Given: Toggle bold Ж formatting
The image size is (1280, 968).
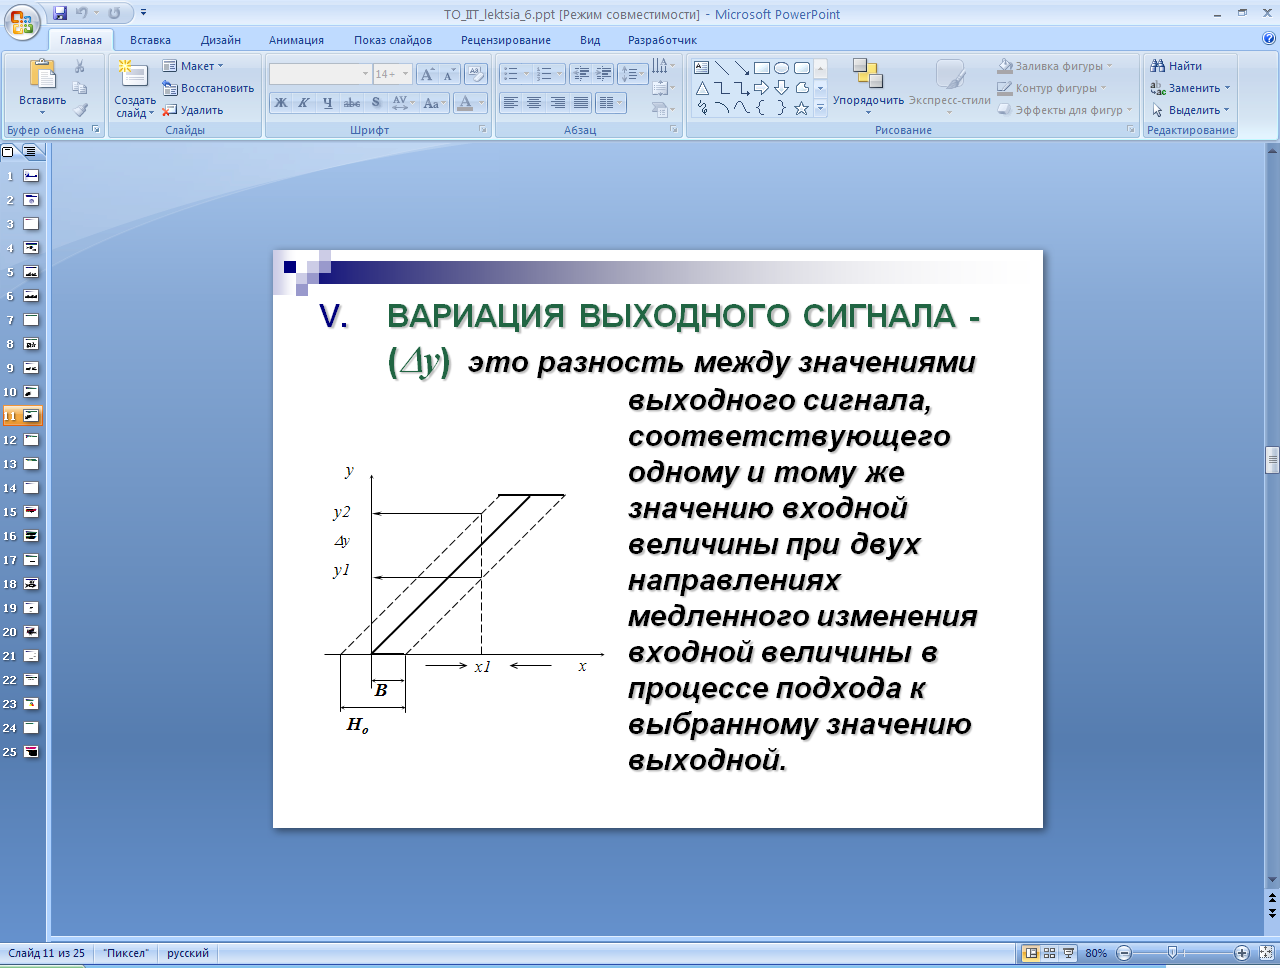Looking at the screenshot, I should pos(281,103).
